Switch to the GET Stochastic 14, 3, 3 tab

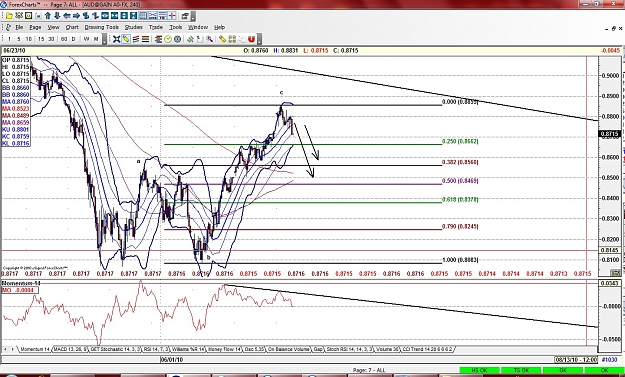coord(115,349)
